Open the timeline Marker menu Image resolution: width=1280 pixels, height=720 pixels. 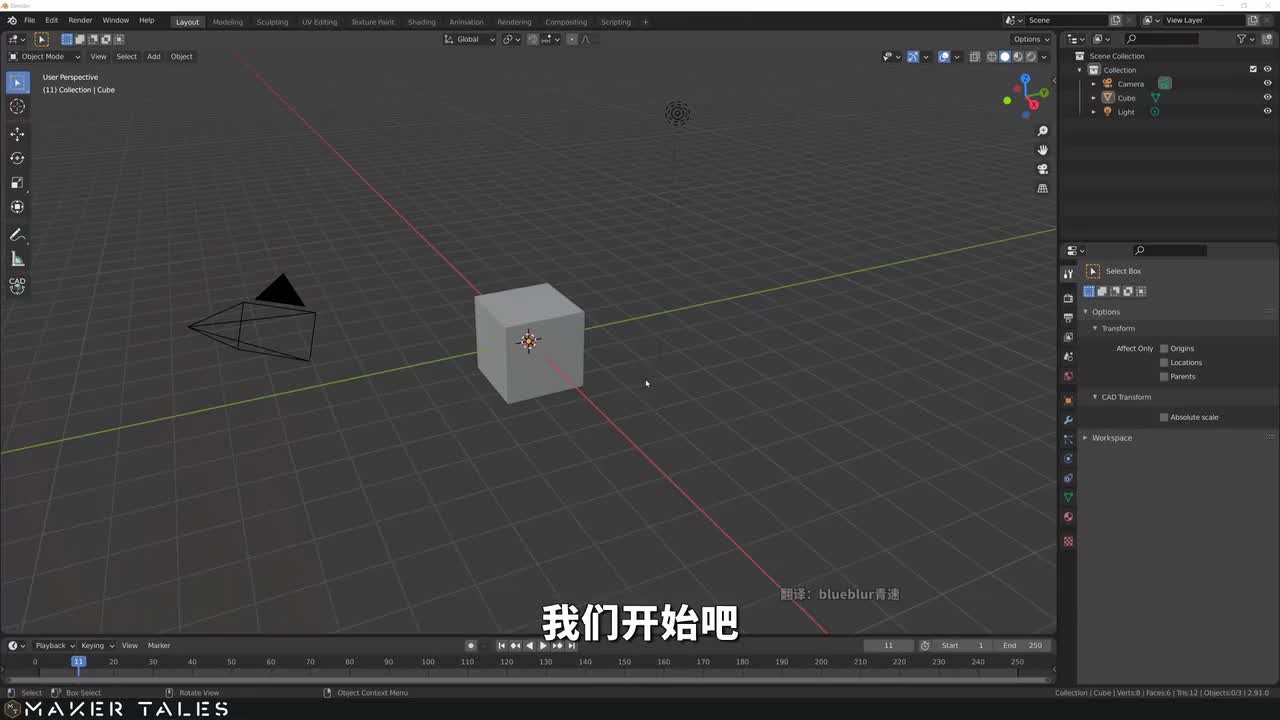point(159,645)
